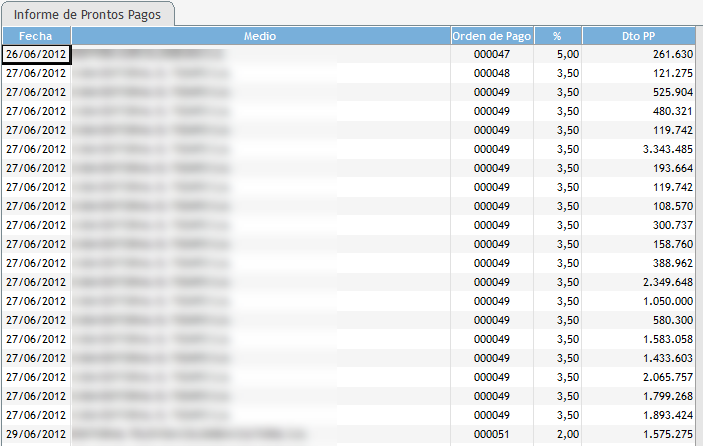Sort by Orden de Pago column header
The width and height of the screenshot is (703, 446).
coord(491,36)
